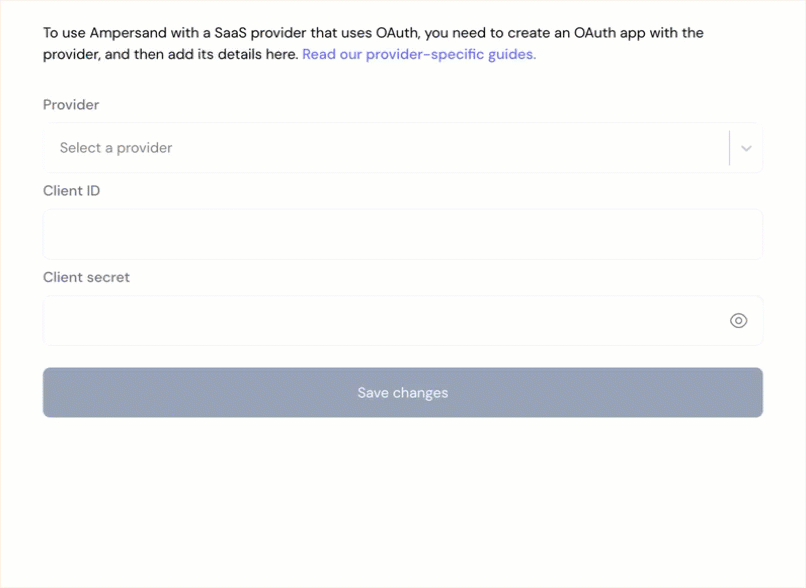806x588 pixels.
Task: Open the dropdown arrow next to Select a provider
Action: [x=745, y=147]
